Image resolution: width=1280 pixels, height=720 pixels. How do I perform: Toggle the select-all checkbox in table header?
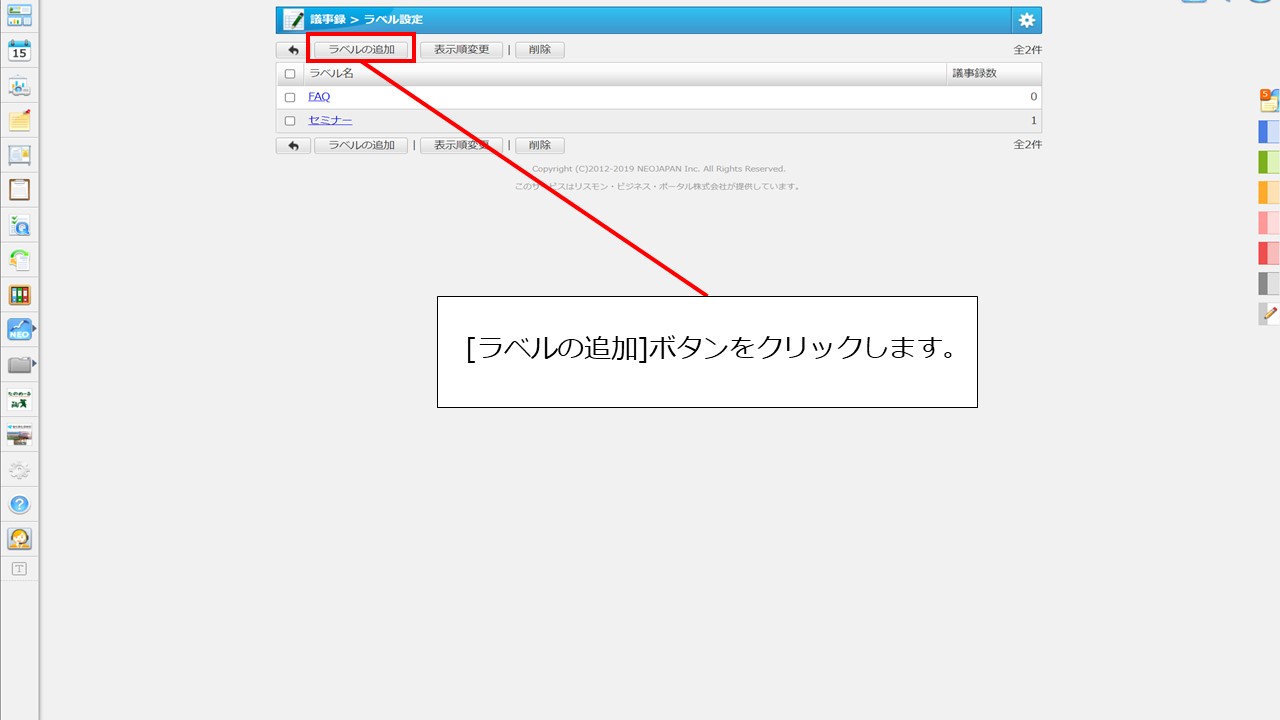290,74
